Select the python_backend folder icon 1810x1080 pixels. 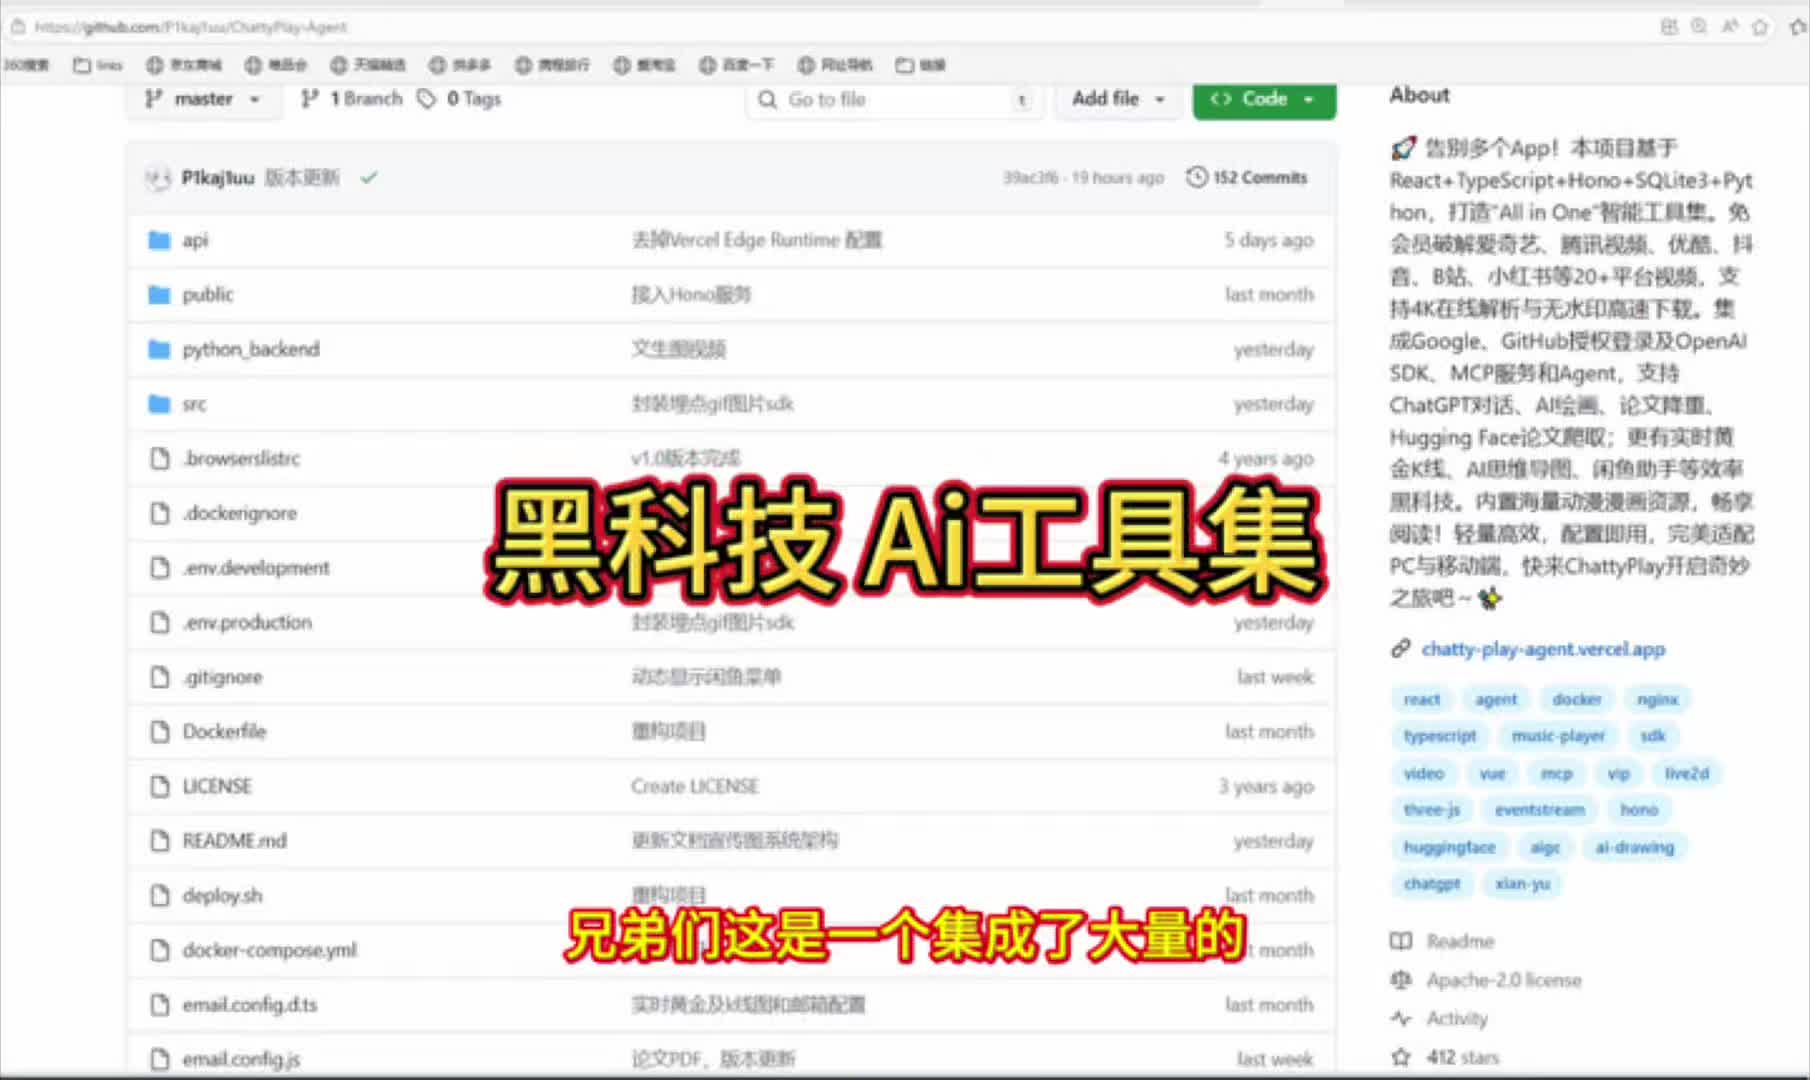click(159, 349)
